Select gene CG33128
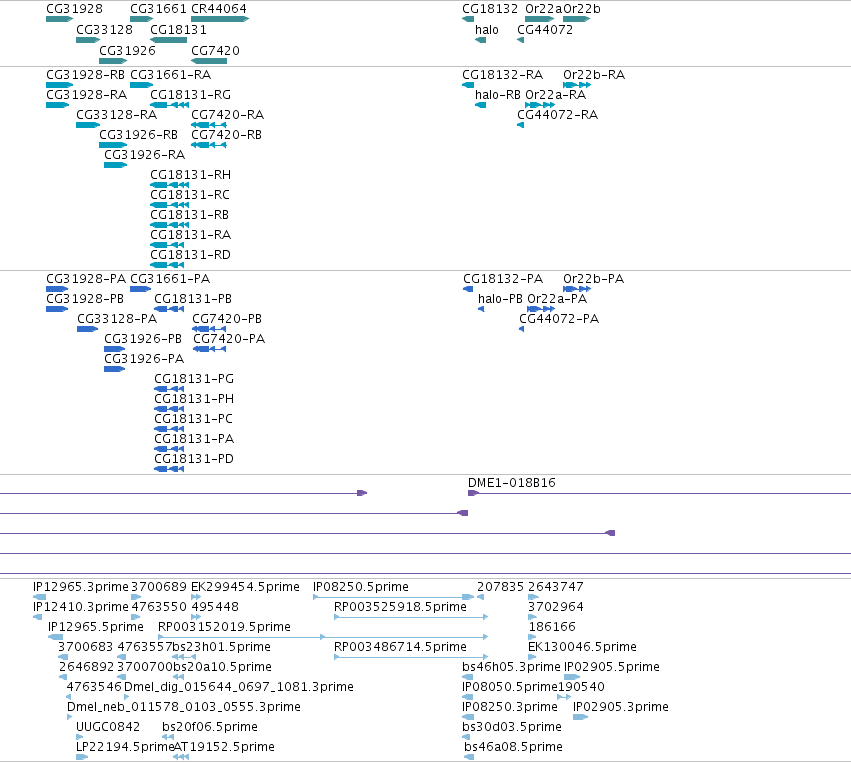 [x=87, y=40]
